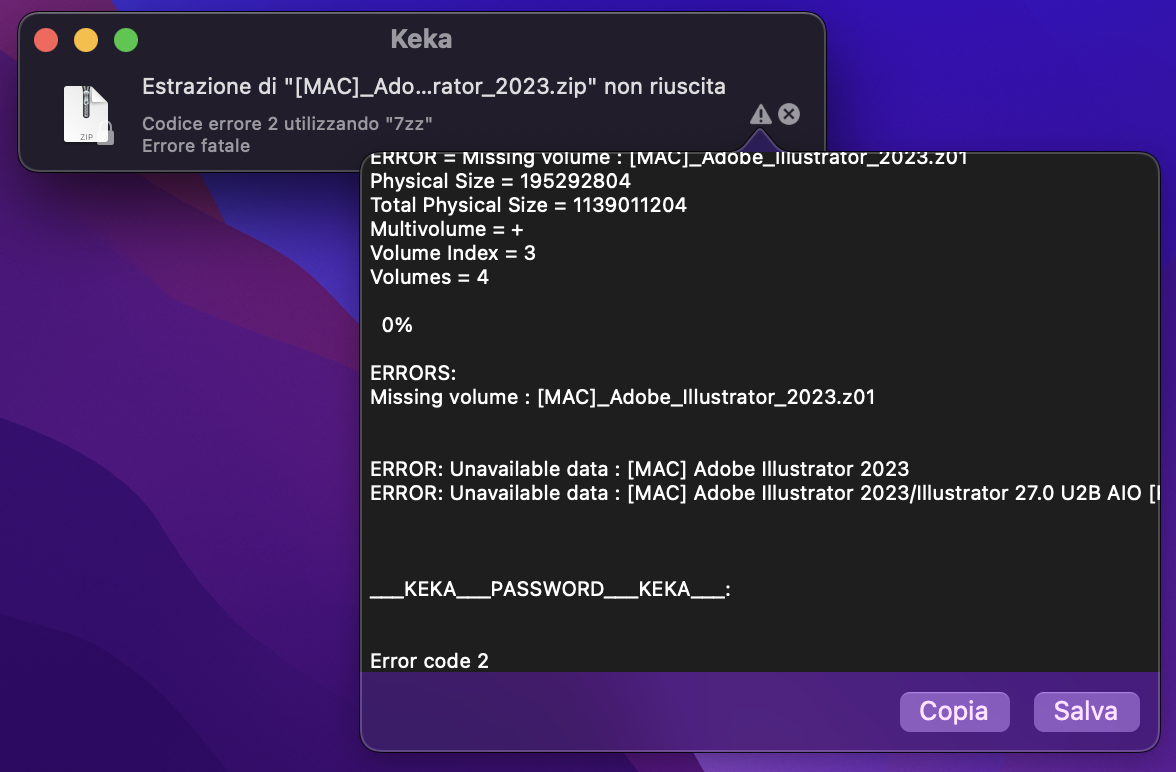The width and height of the screenshot is (1176, 772).
Task: Click the 'Physical Size = 195292804' line
Action: tap(500, 181)
